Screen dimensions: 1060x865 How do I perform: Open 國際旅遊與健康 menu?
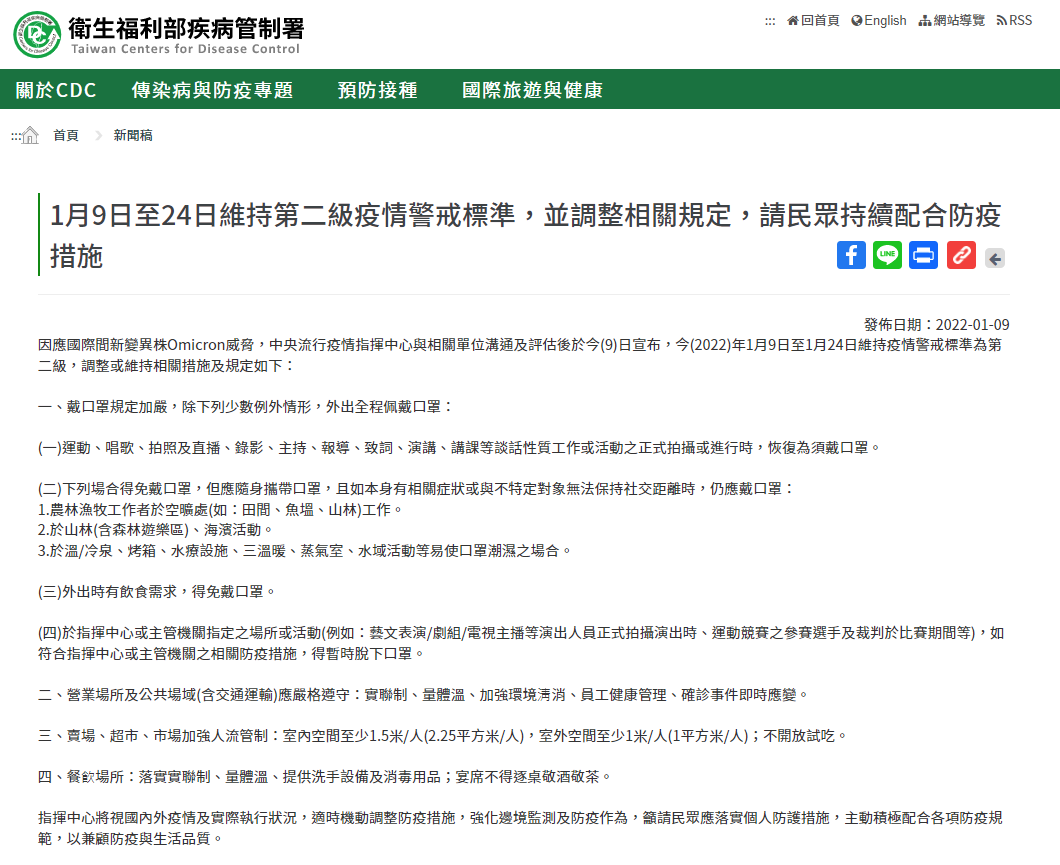533,90
